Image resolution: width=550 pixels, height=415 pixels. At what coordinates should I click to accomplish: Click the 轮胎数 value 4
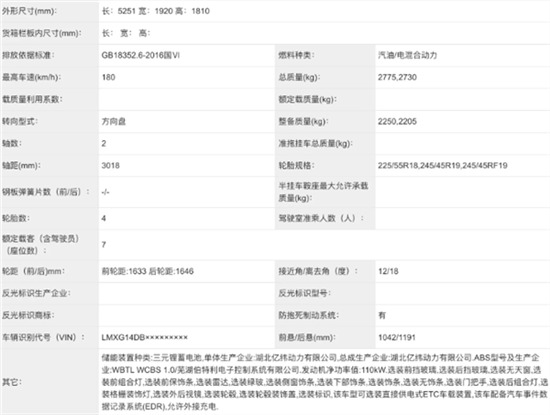click(x=104, y=218)
